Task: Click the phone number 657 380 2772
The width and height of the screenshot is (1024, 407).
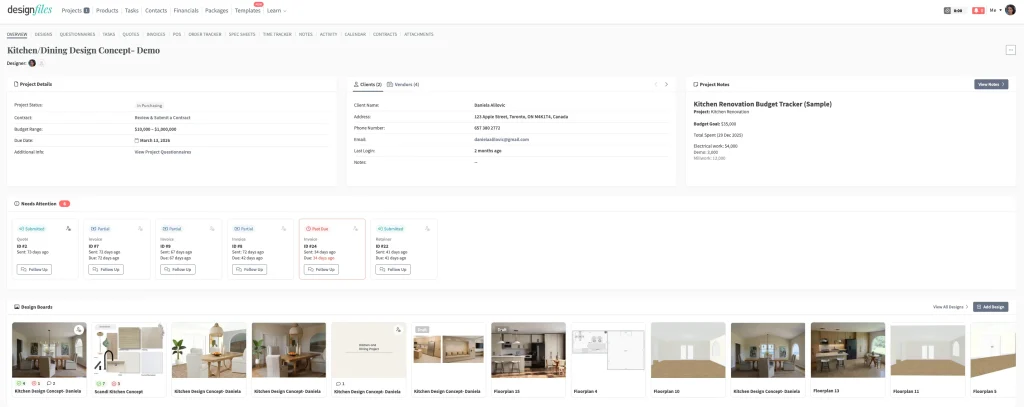Action: click(x=489, y=128)
